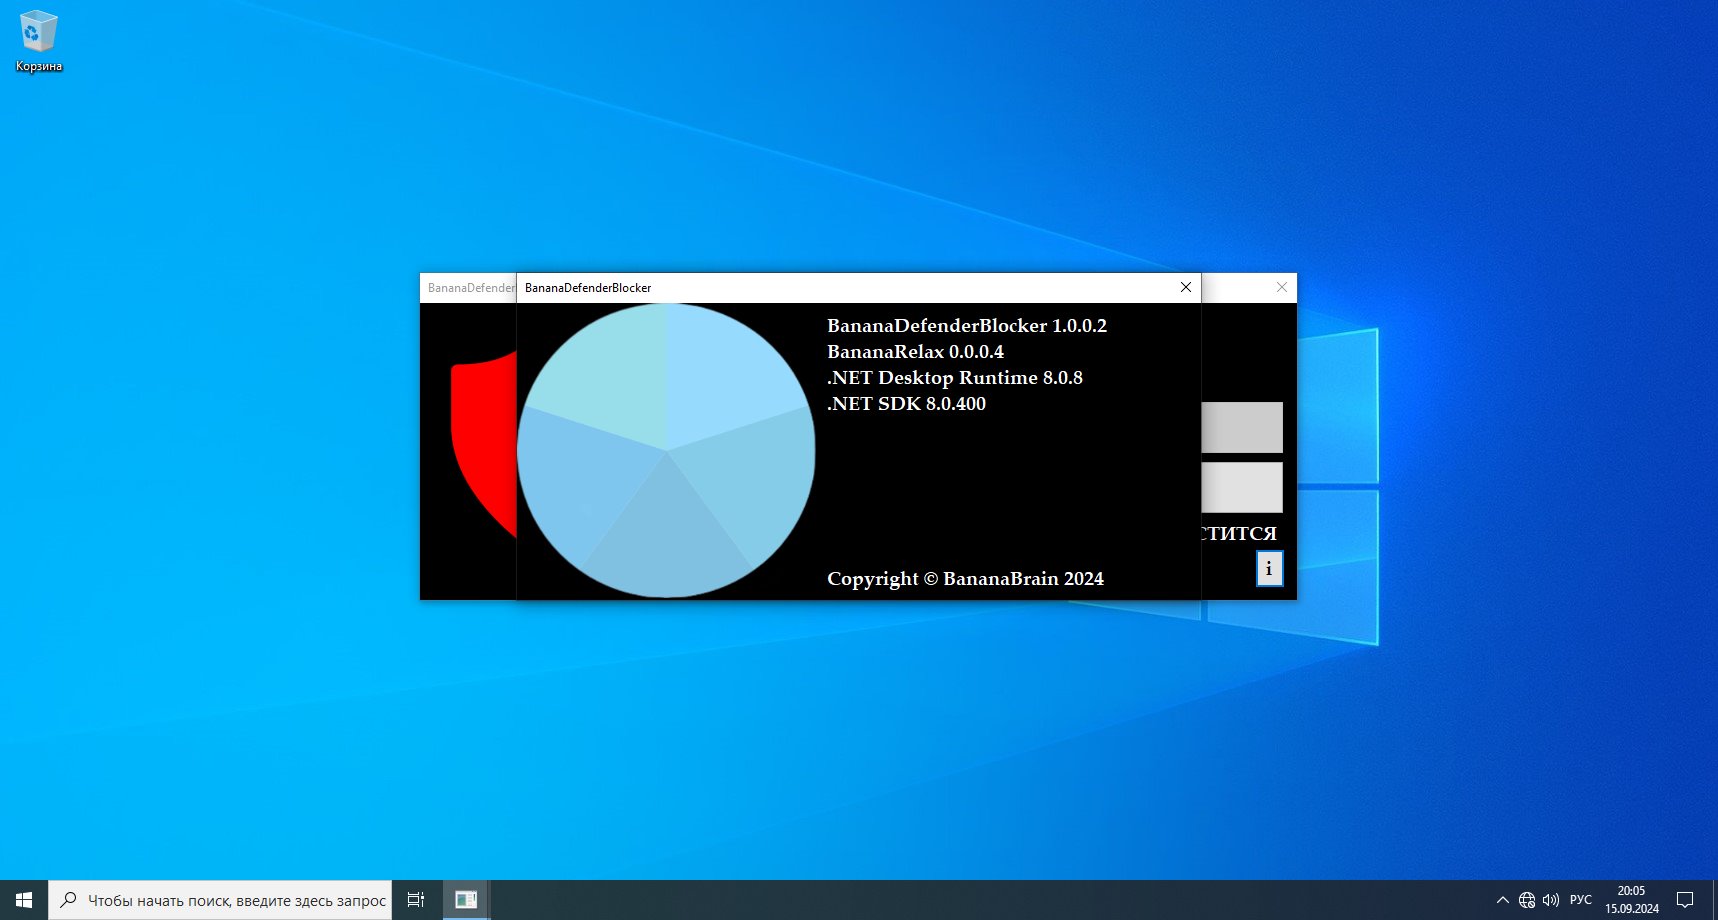This screenshot has width=1718, height=920.
Task: Focus the taskbar search input box
Action: [x=220, y=900]
